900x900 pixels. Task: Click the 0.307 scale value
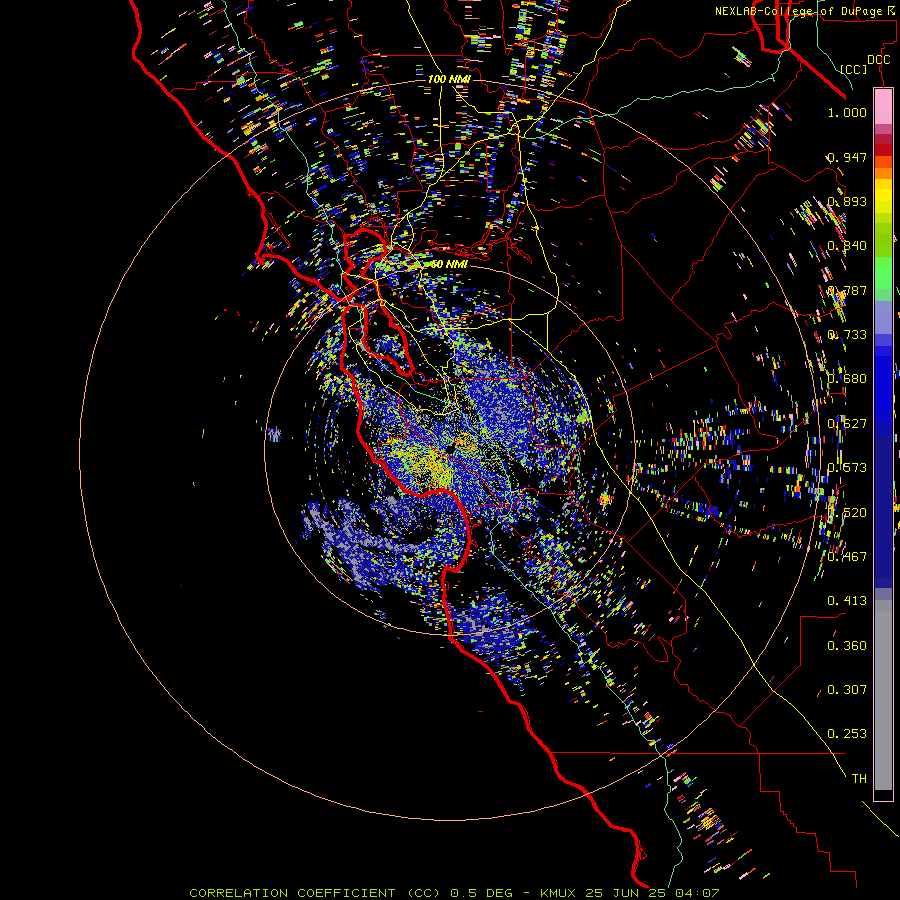(x=847, y=689)
